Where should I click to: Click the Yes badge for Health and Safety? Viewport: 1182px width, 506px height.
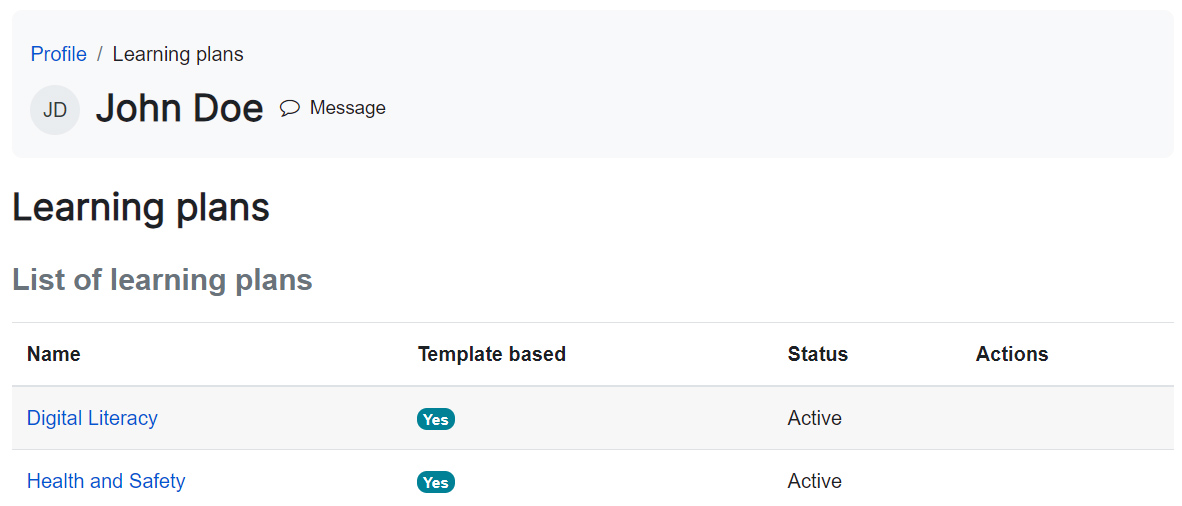coord(436,482)
